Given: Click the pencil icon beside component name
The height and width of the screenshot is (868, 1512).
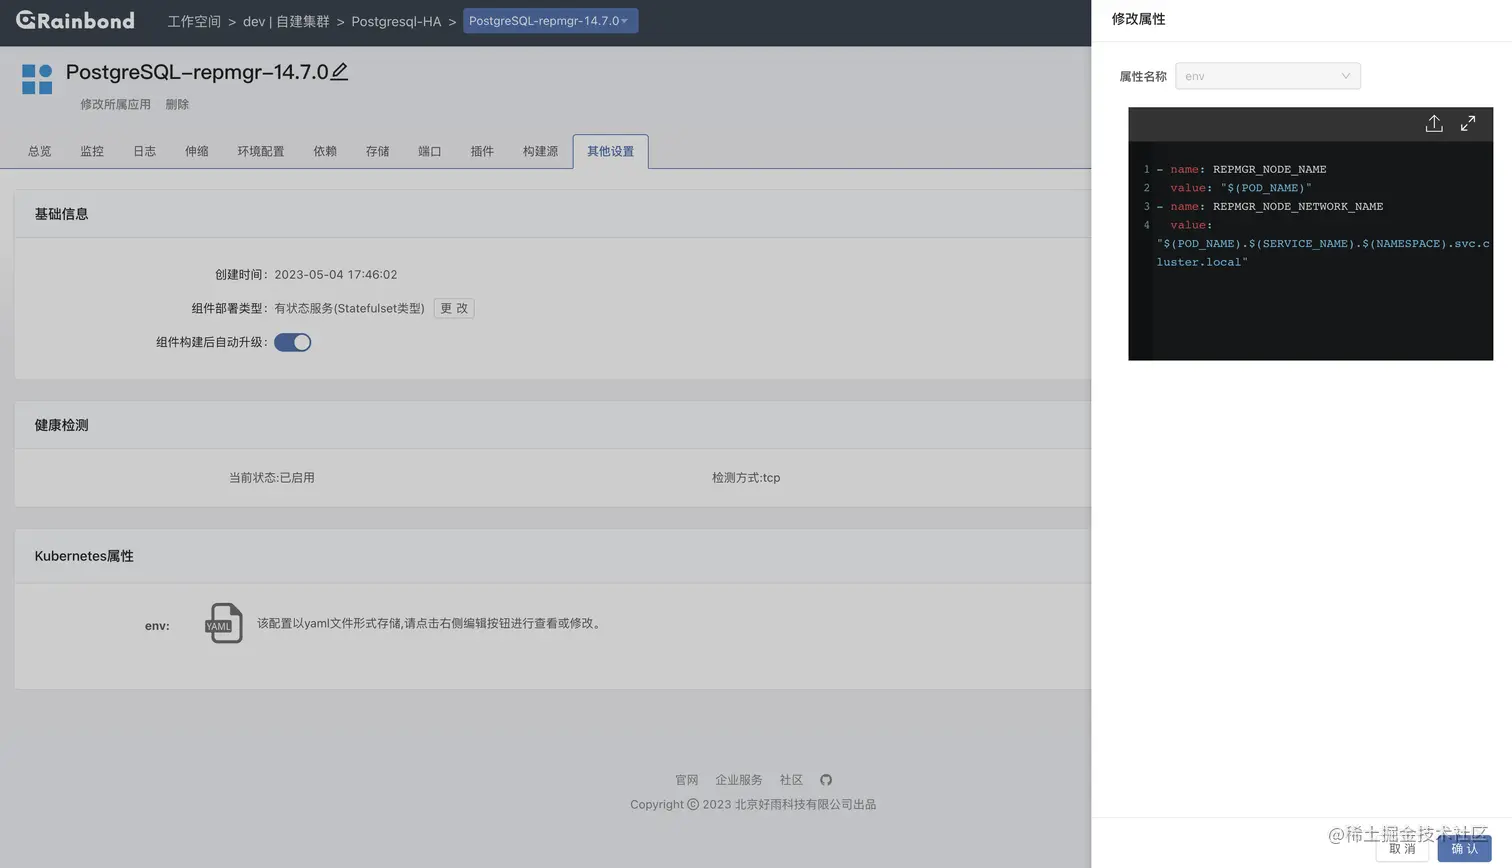Looking at the screenshot, I should [340, 72].
